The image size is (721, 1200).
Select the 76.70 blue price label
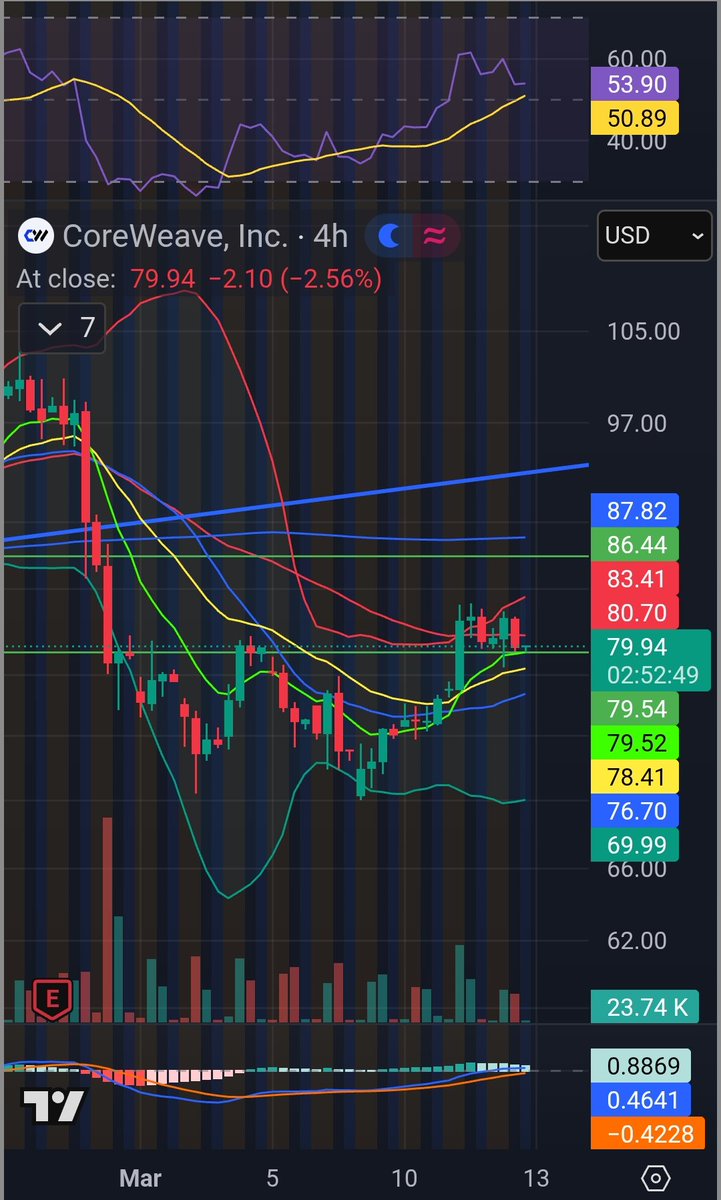pos(636,810)
